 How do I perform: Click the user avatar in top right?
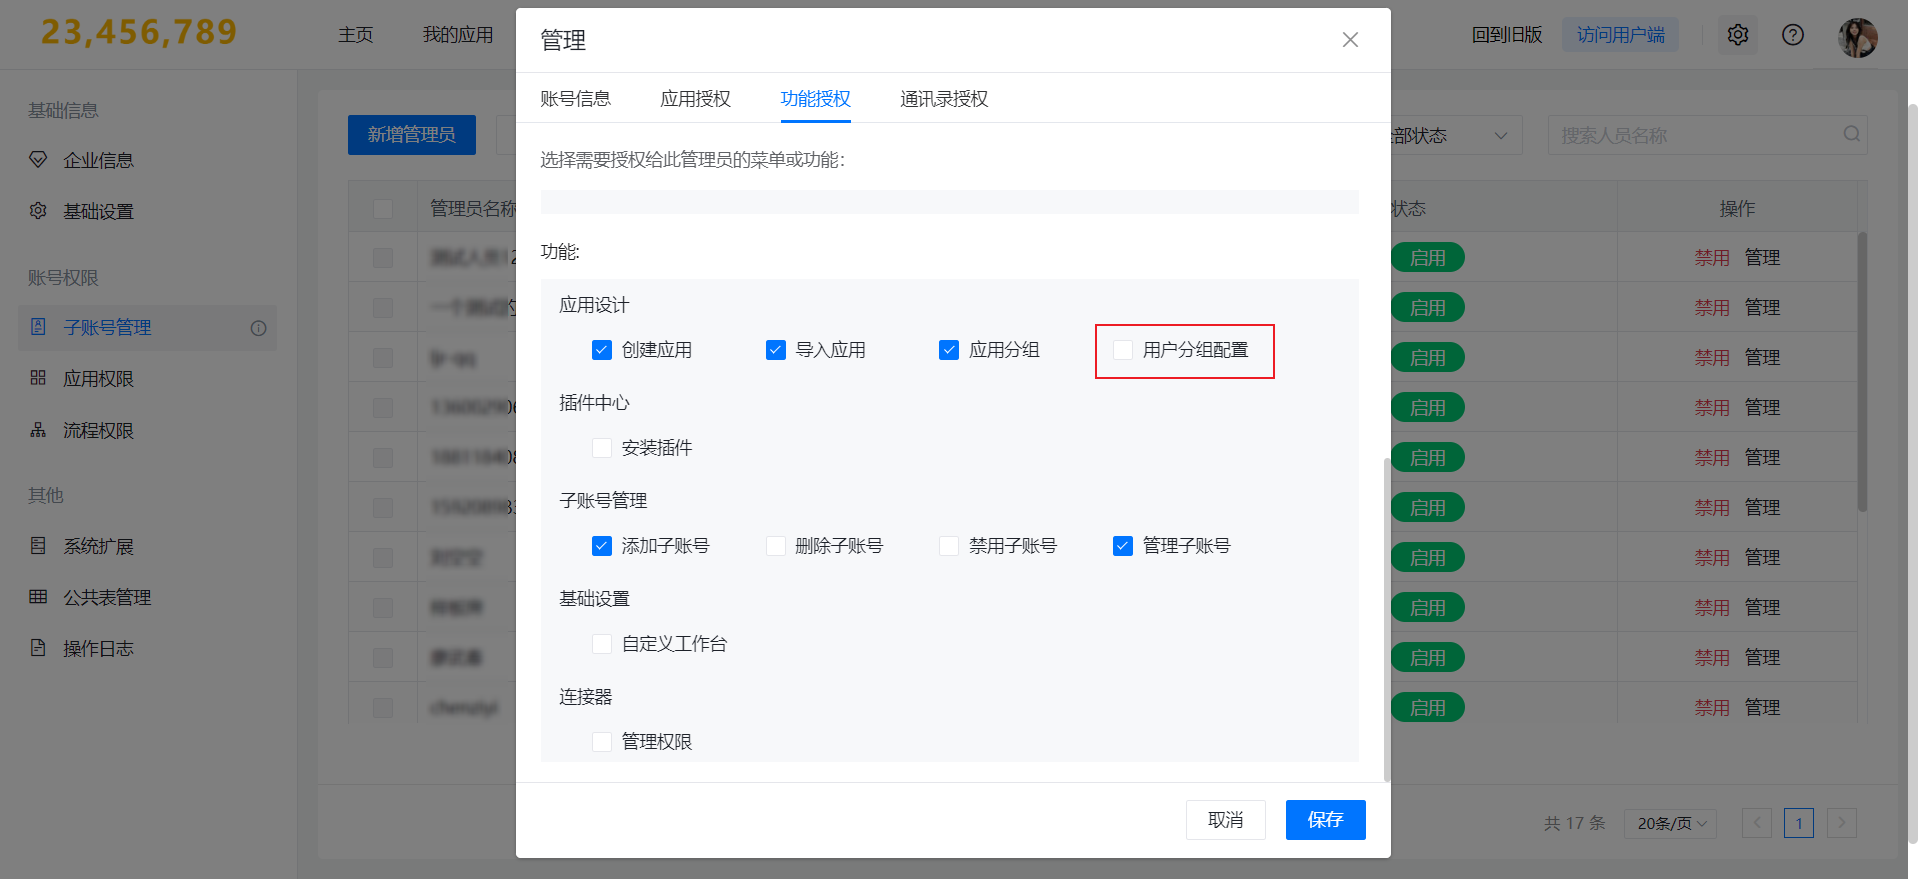(1857, 38)
